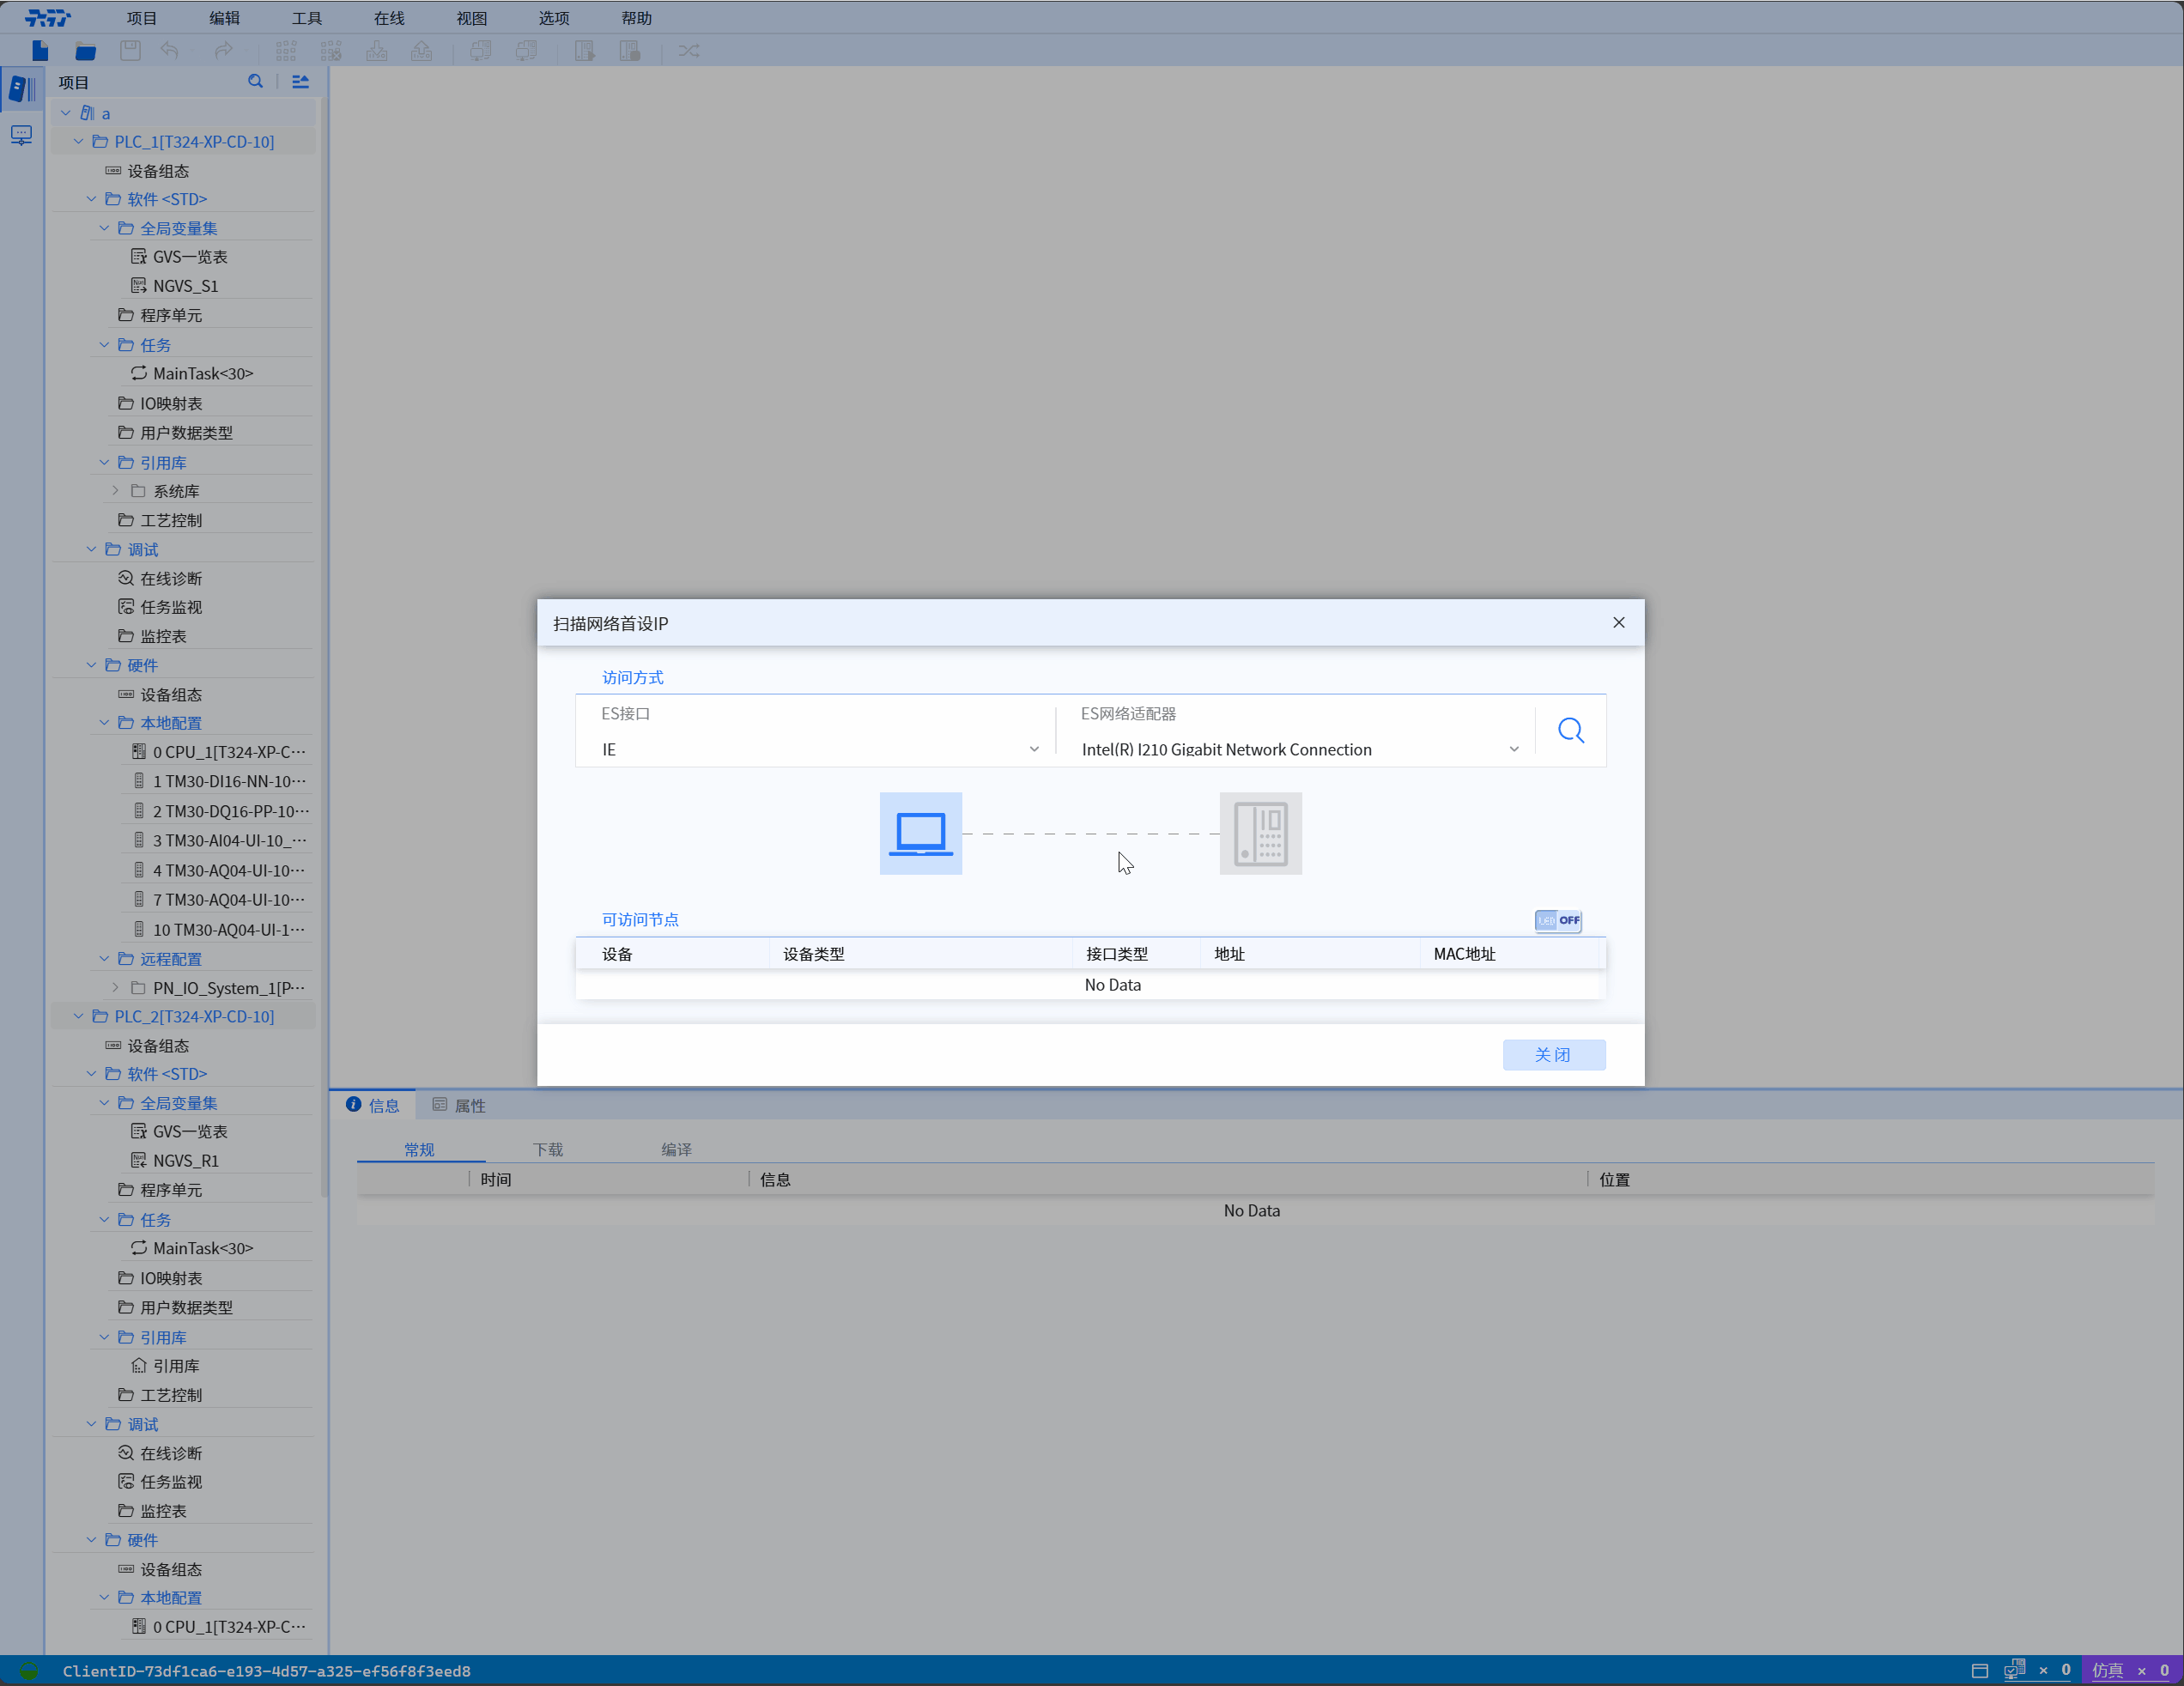Click the laptop computer icon in dialog
2184x1686 pixels.
[920, 833]
